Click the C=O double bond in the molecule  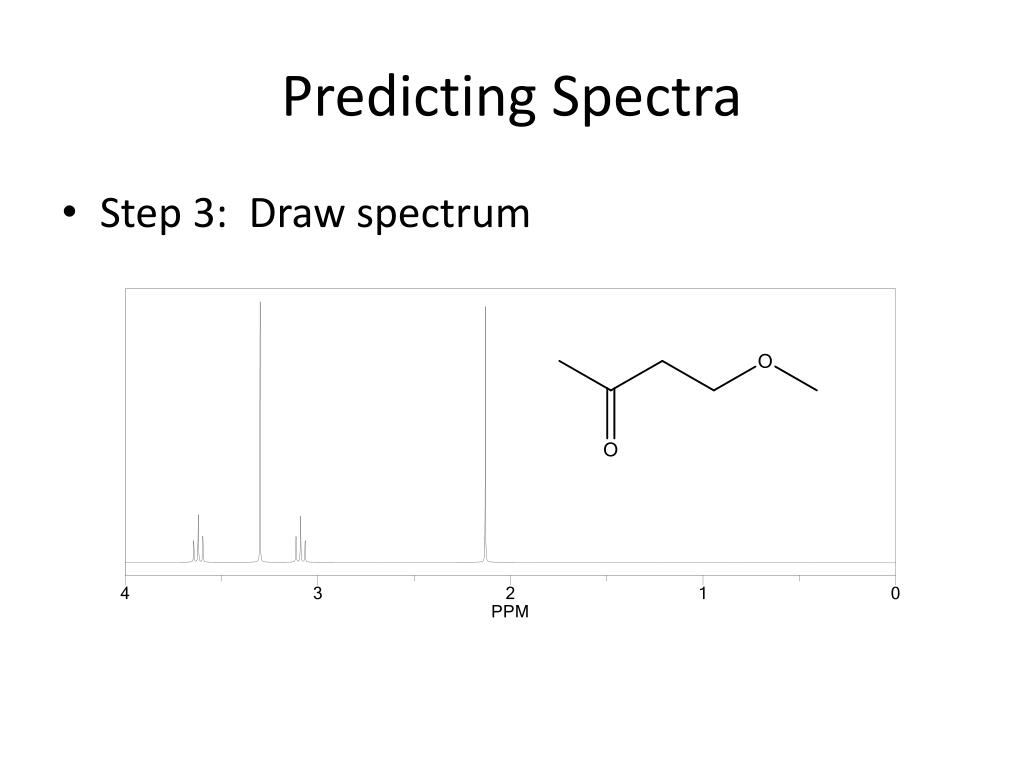(x=611, y=415)
